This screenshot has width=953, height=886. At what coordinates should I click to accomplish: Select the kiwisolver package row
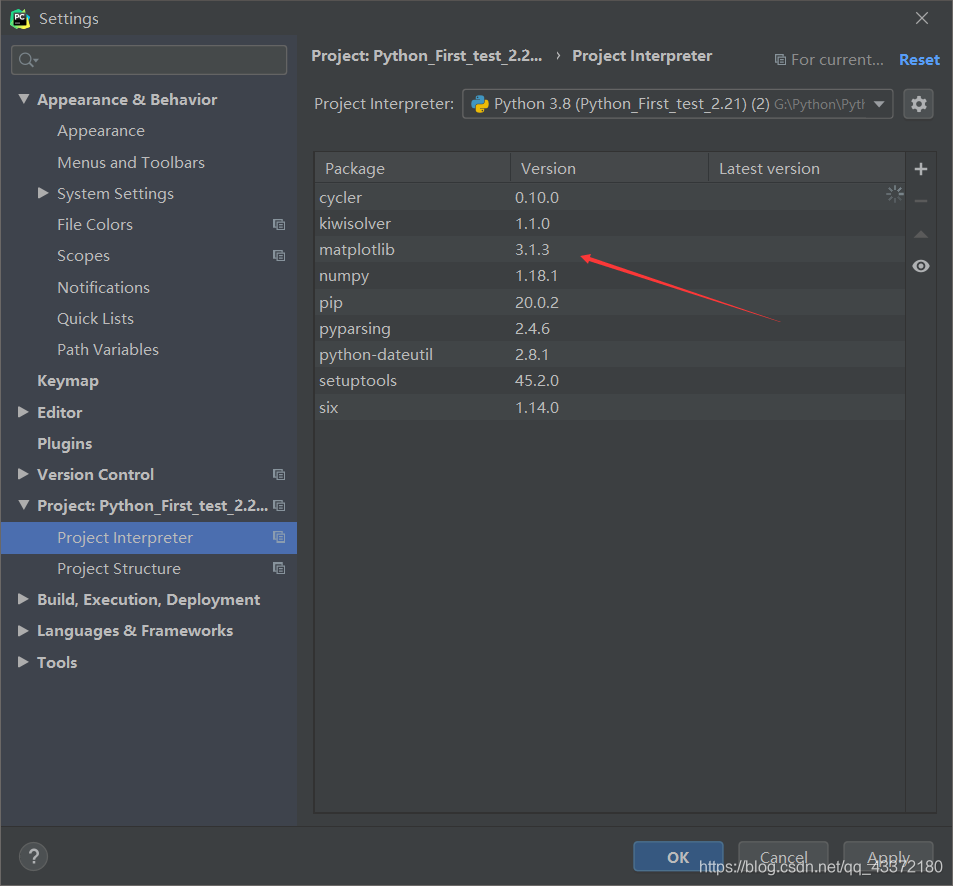(610, 224)
